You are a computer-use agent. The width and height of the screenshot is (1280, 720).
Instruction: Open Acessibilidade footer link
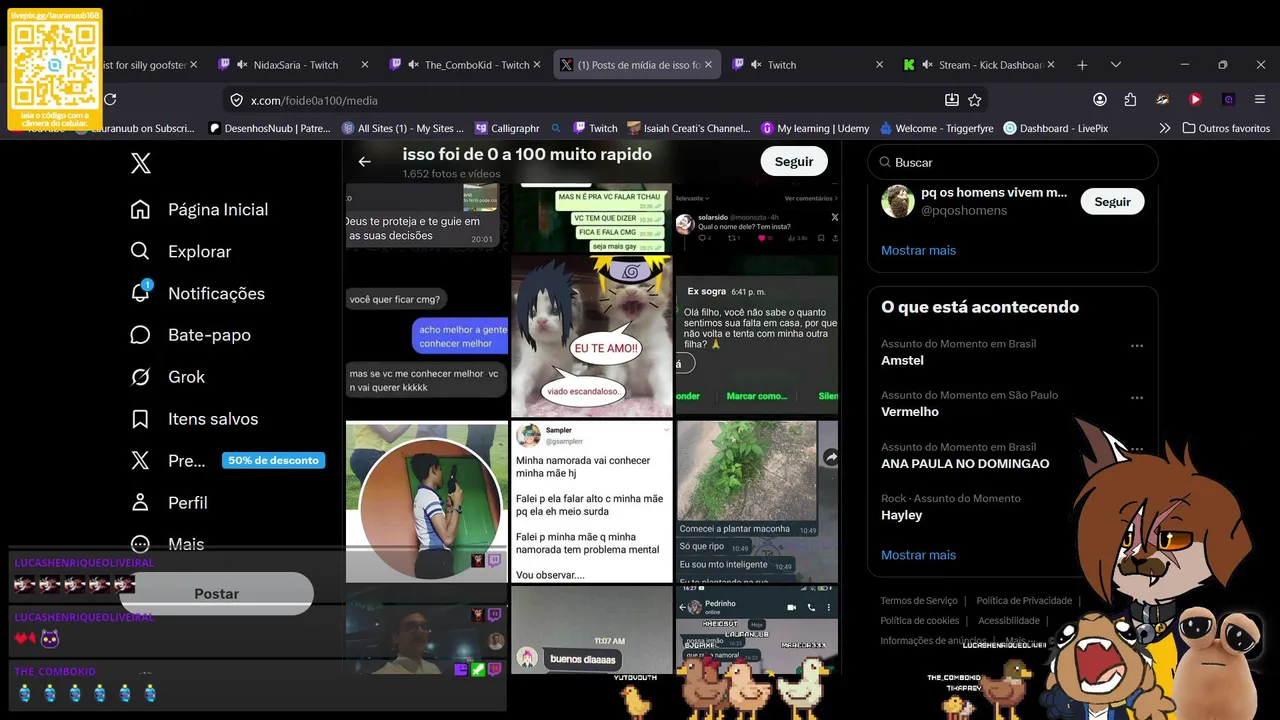pos(1009,621)
